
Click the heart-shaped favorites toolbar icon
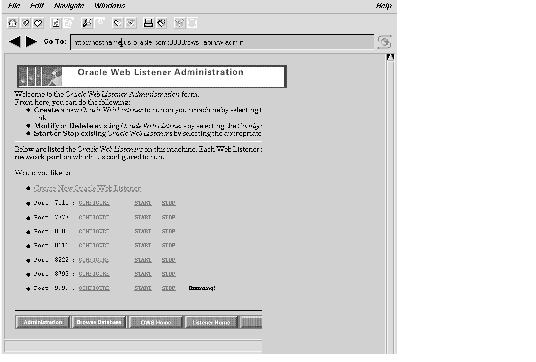click(38, 23)
